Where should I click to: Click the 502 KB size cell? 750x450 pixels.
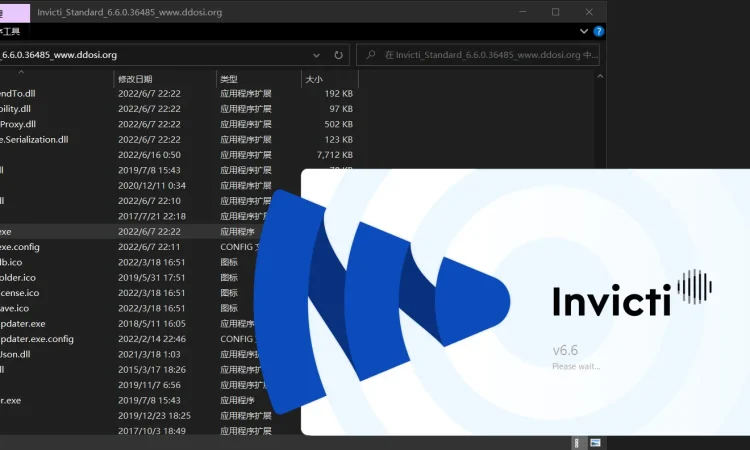coord(339,124)
